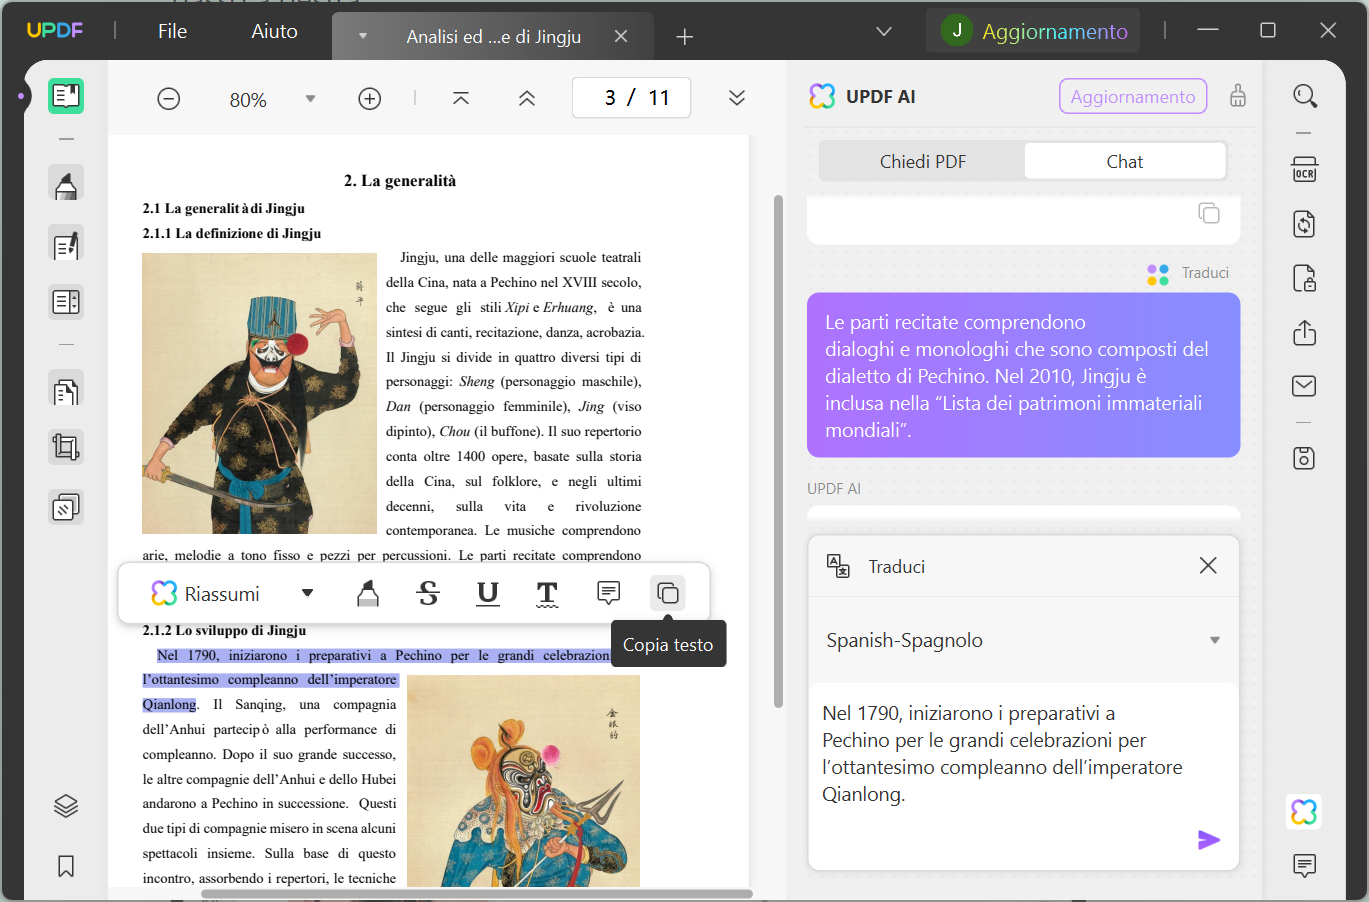Open the Bookmarks panel icon

point(66,866)
